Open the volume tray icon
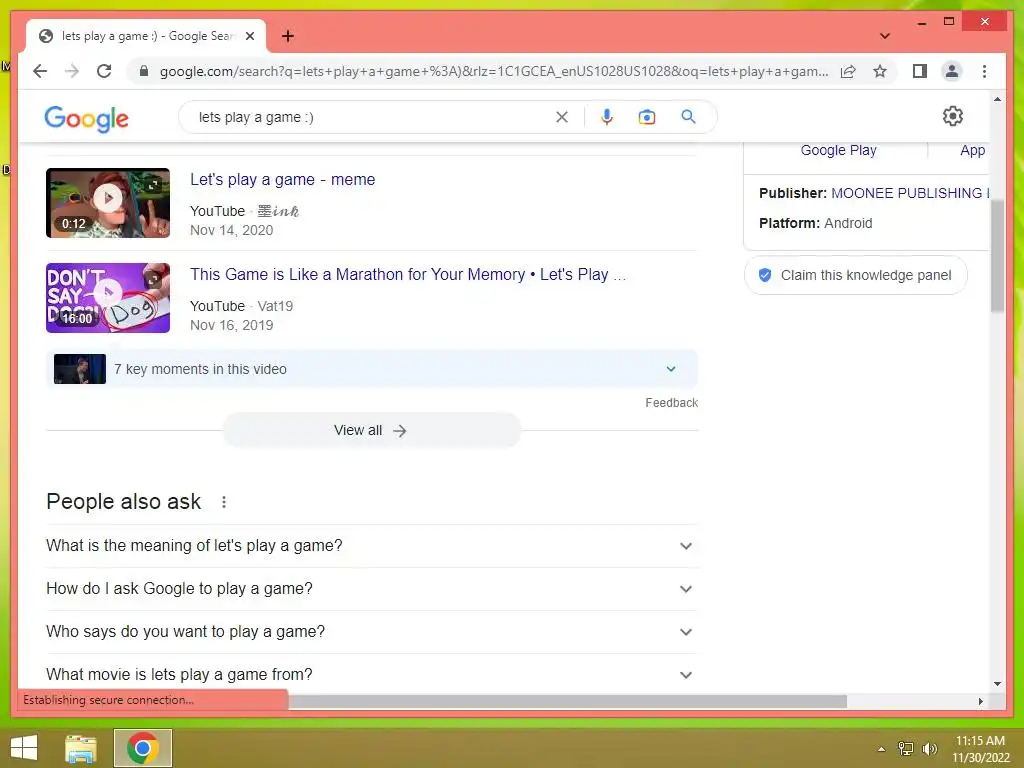1024x768 pixels. point(929,749)
